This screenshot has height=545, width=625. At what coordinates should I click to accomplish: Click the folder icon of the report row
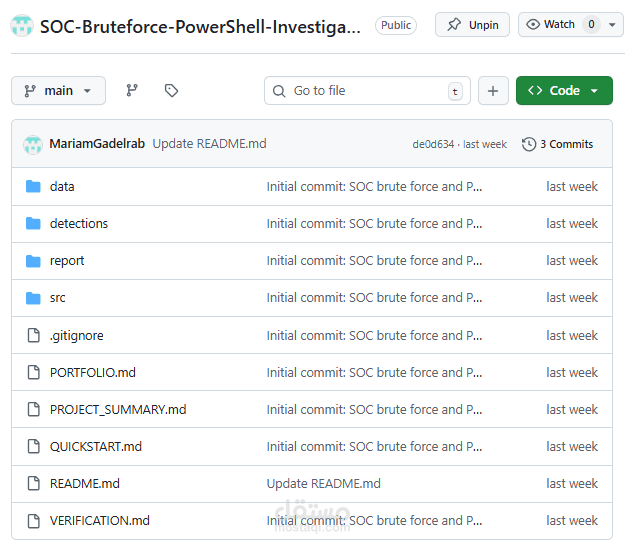[33, 261]
